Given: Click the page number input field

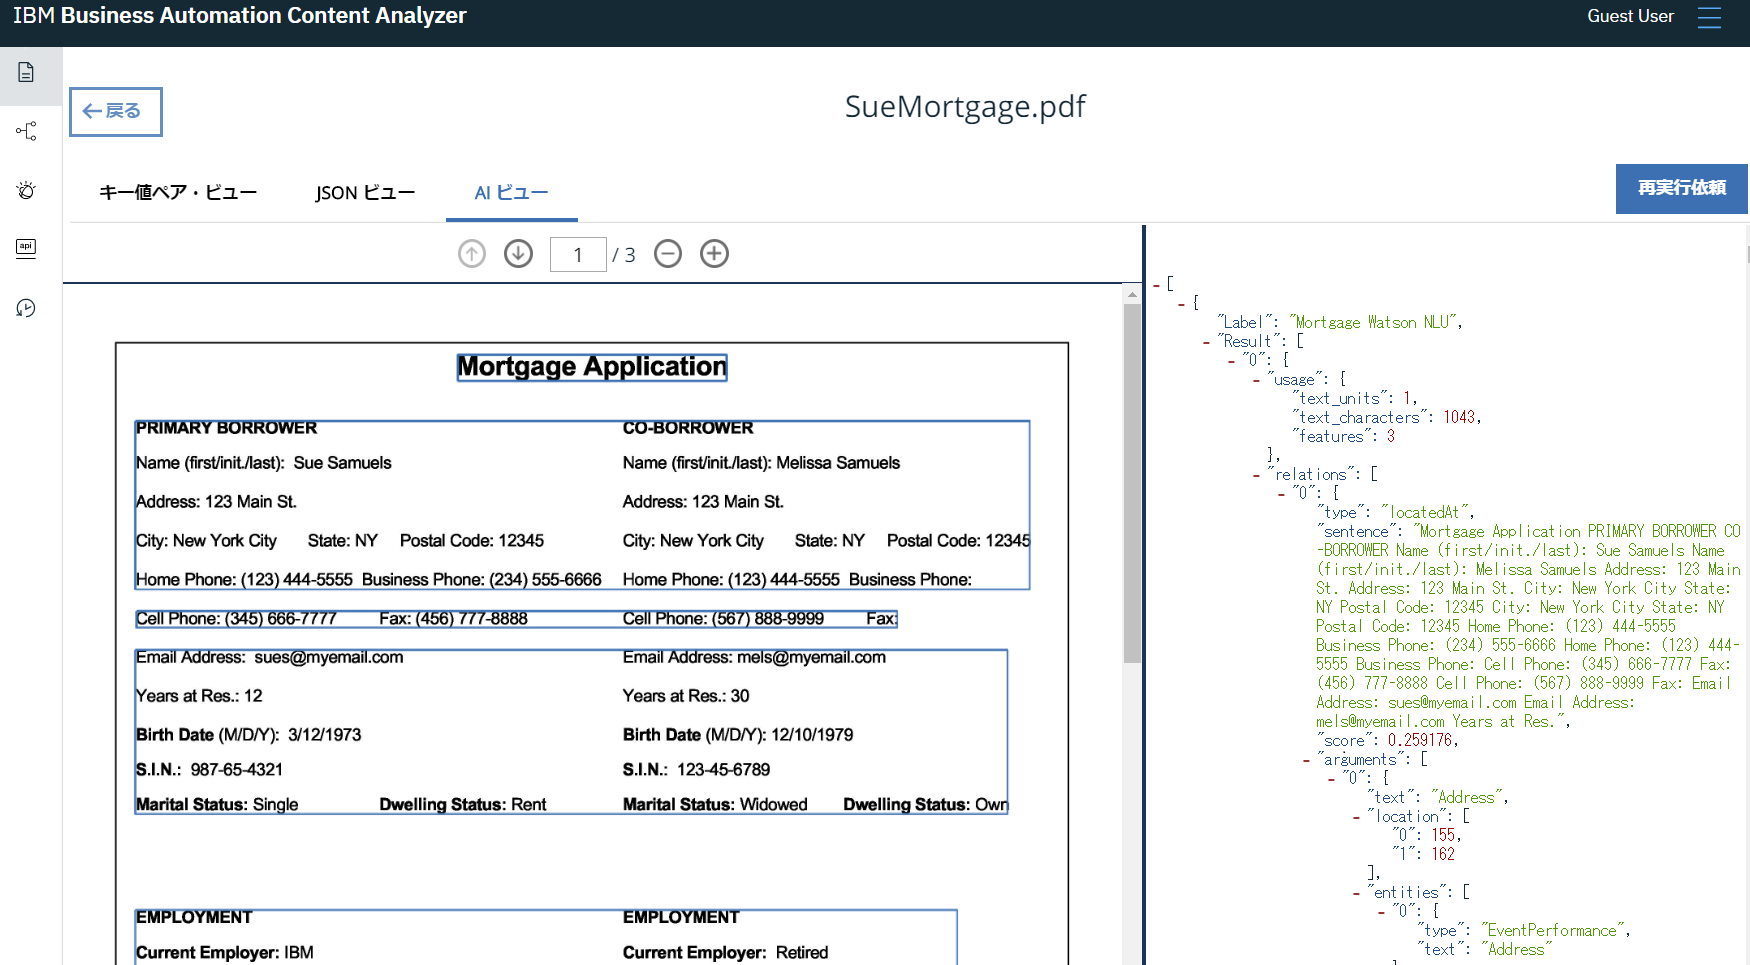Looking at the screenshot, I should pyautogui.click(x=578, y=255).
